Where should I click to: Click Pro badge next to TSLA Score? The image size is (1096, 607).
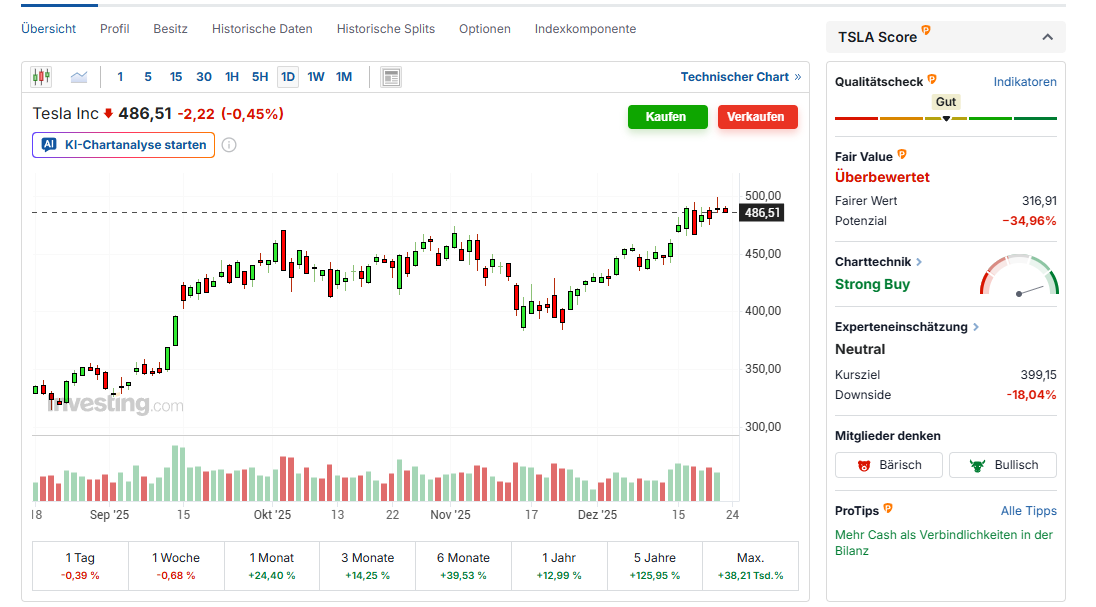(x=926, y=32)
